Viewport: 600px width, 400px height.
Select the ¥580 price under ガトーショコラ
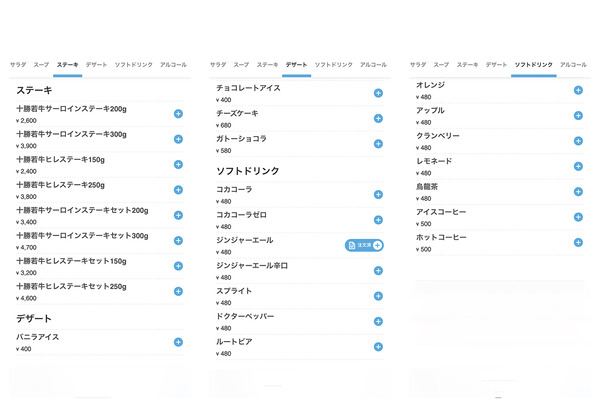pyautogui.click(x=223, y=151)
